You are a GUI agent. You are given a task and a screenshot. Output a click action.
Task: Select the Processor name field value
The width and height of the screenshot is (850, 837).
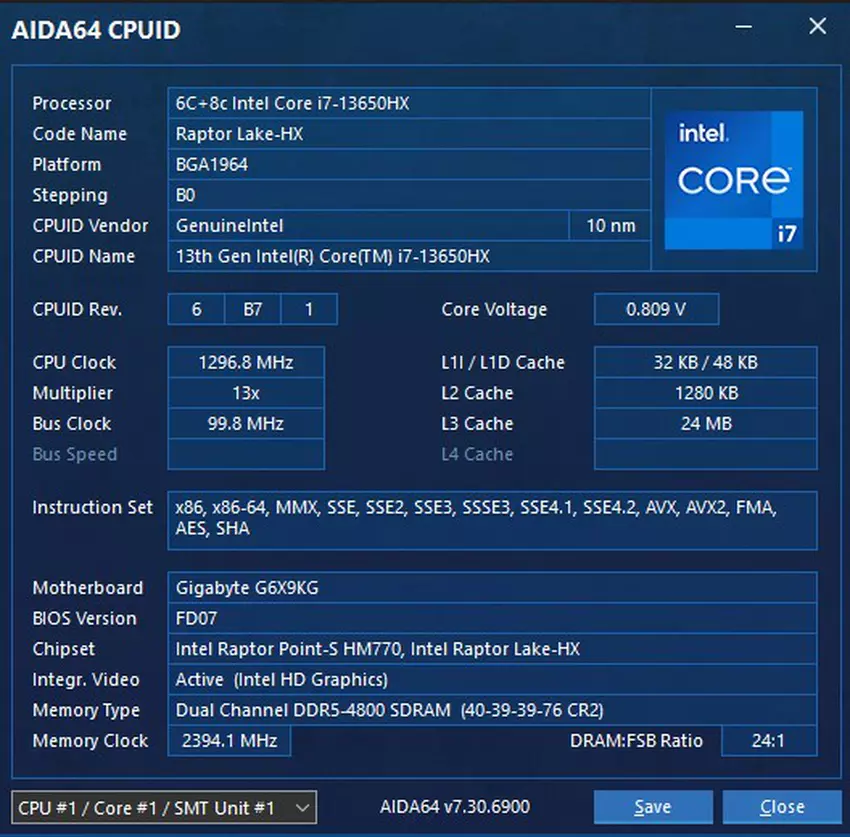[x=408, y=103]
